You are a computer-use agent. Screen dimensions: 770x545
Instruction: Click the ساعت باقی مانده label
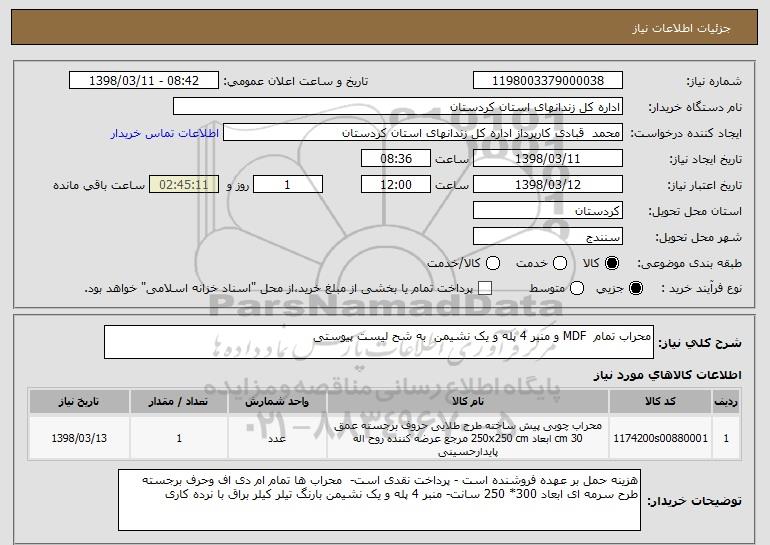point(99,185)
